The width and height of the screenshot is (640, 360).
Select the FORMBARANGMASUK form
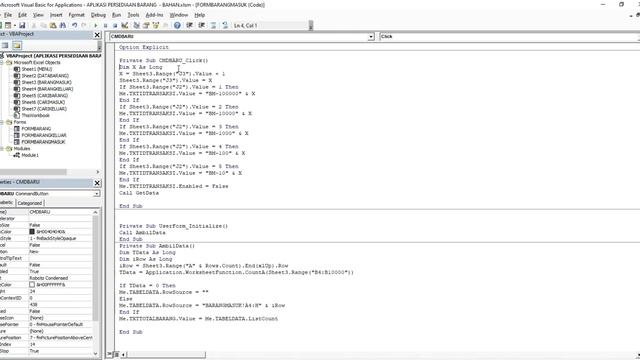pyautogui.click(x=43, y=142)
